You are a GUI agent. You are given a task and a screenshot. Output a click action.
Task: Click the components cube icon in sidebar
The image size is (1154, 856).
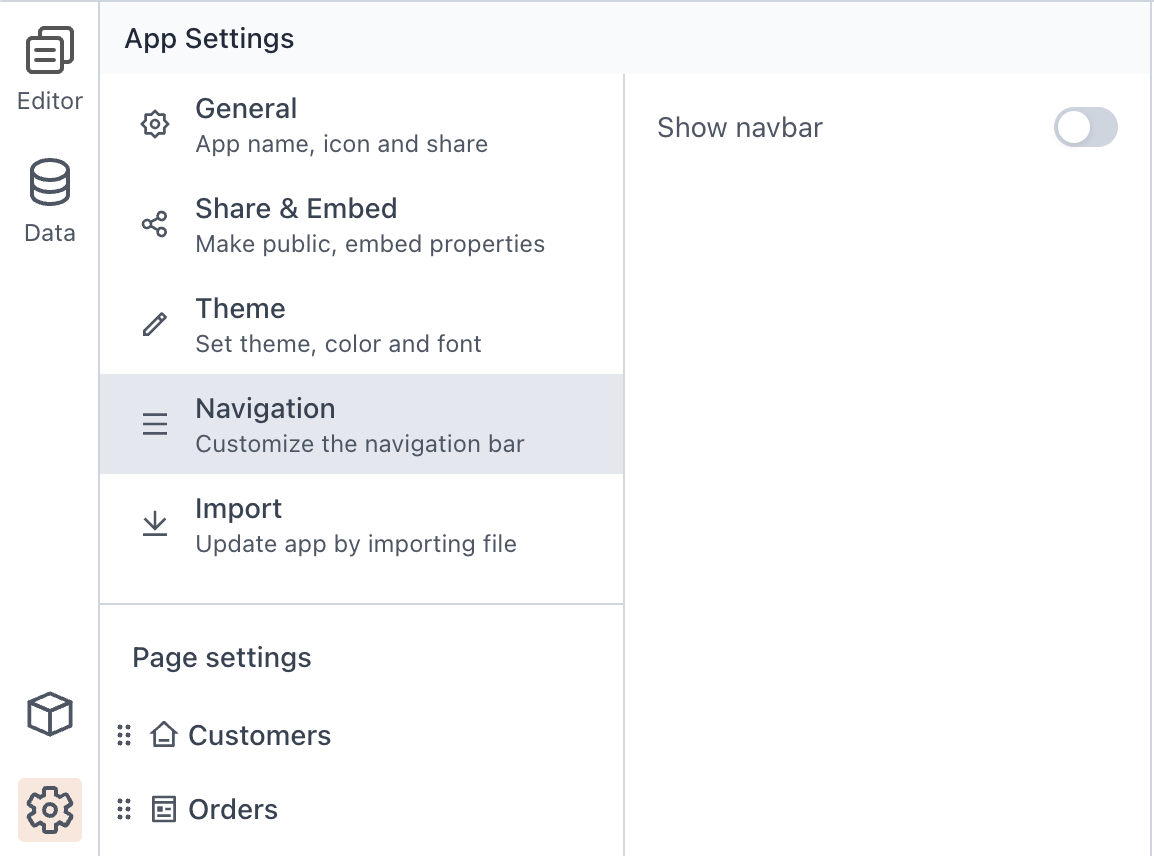(49, 714)
